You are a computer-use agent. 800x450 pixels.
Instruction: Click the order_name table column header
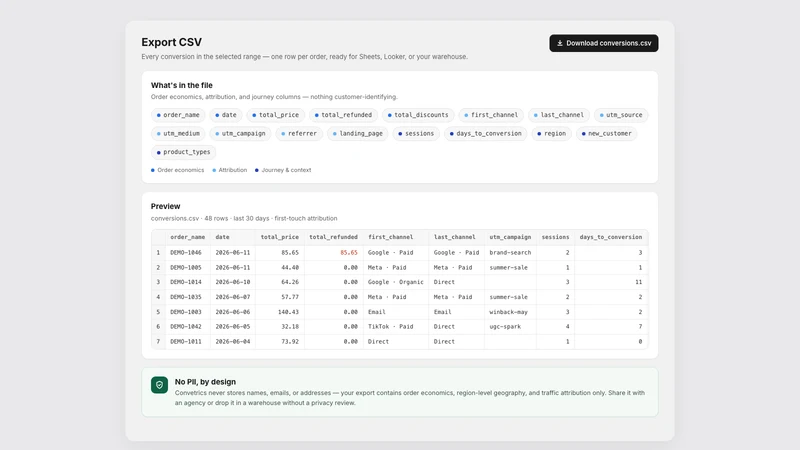[188, 237]
